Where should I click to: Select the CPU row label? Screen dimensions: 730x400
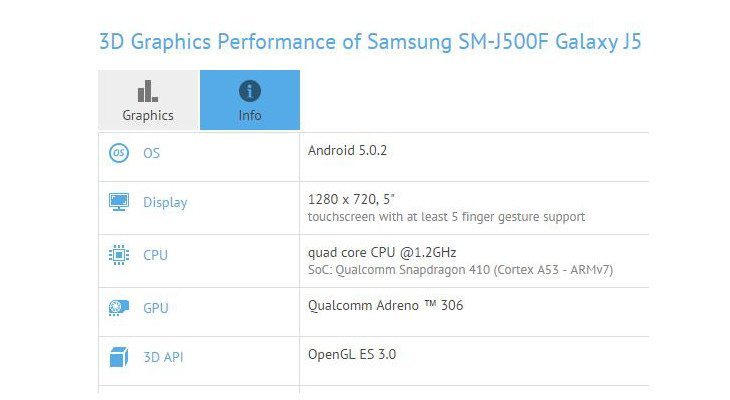click(x=155, y=255)
